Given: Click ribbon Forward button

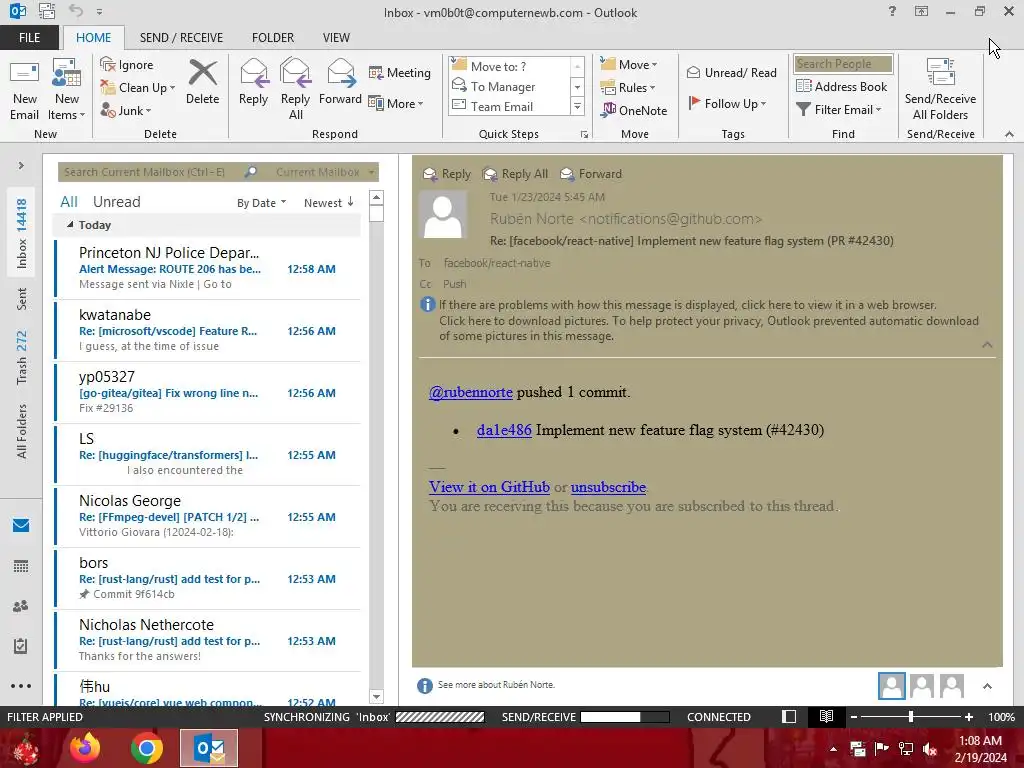Looking at the screenshot, I should coord(340,82).
